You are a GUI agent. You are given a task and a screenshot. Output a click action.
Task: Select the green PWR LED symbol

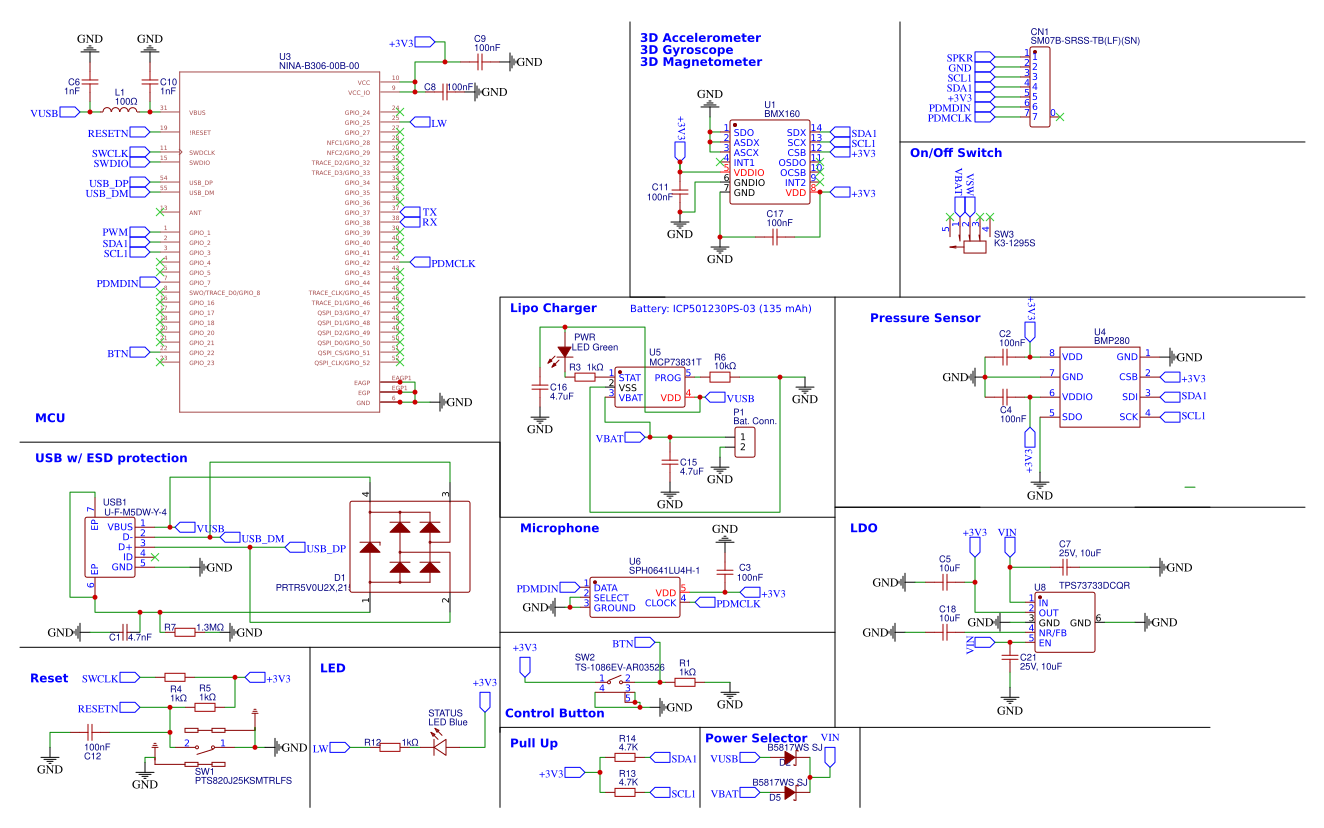pos(565,352)
